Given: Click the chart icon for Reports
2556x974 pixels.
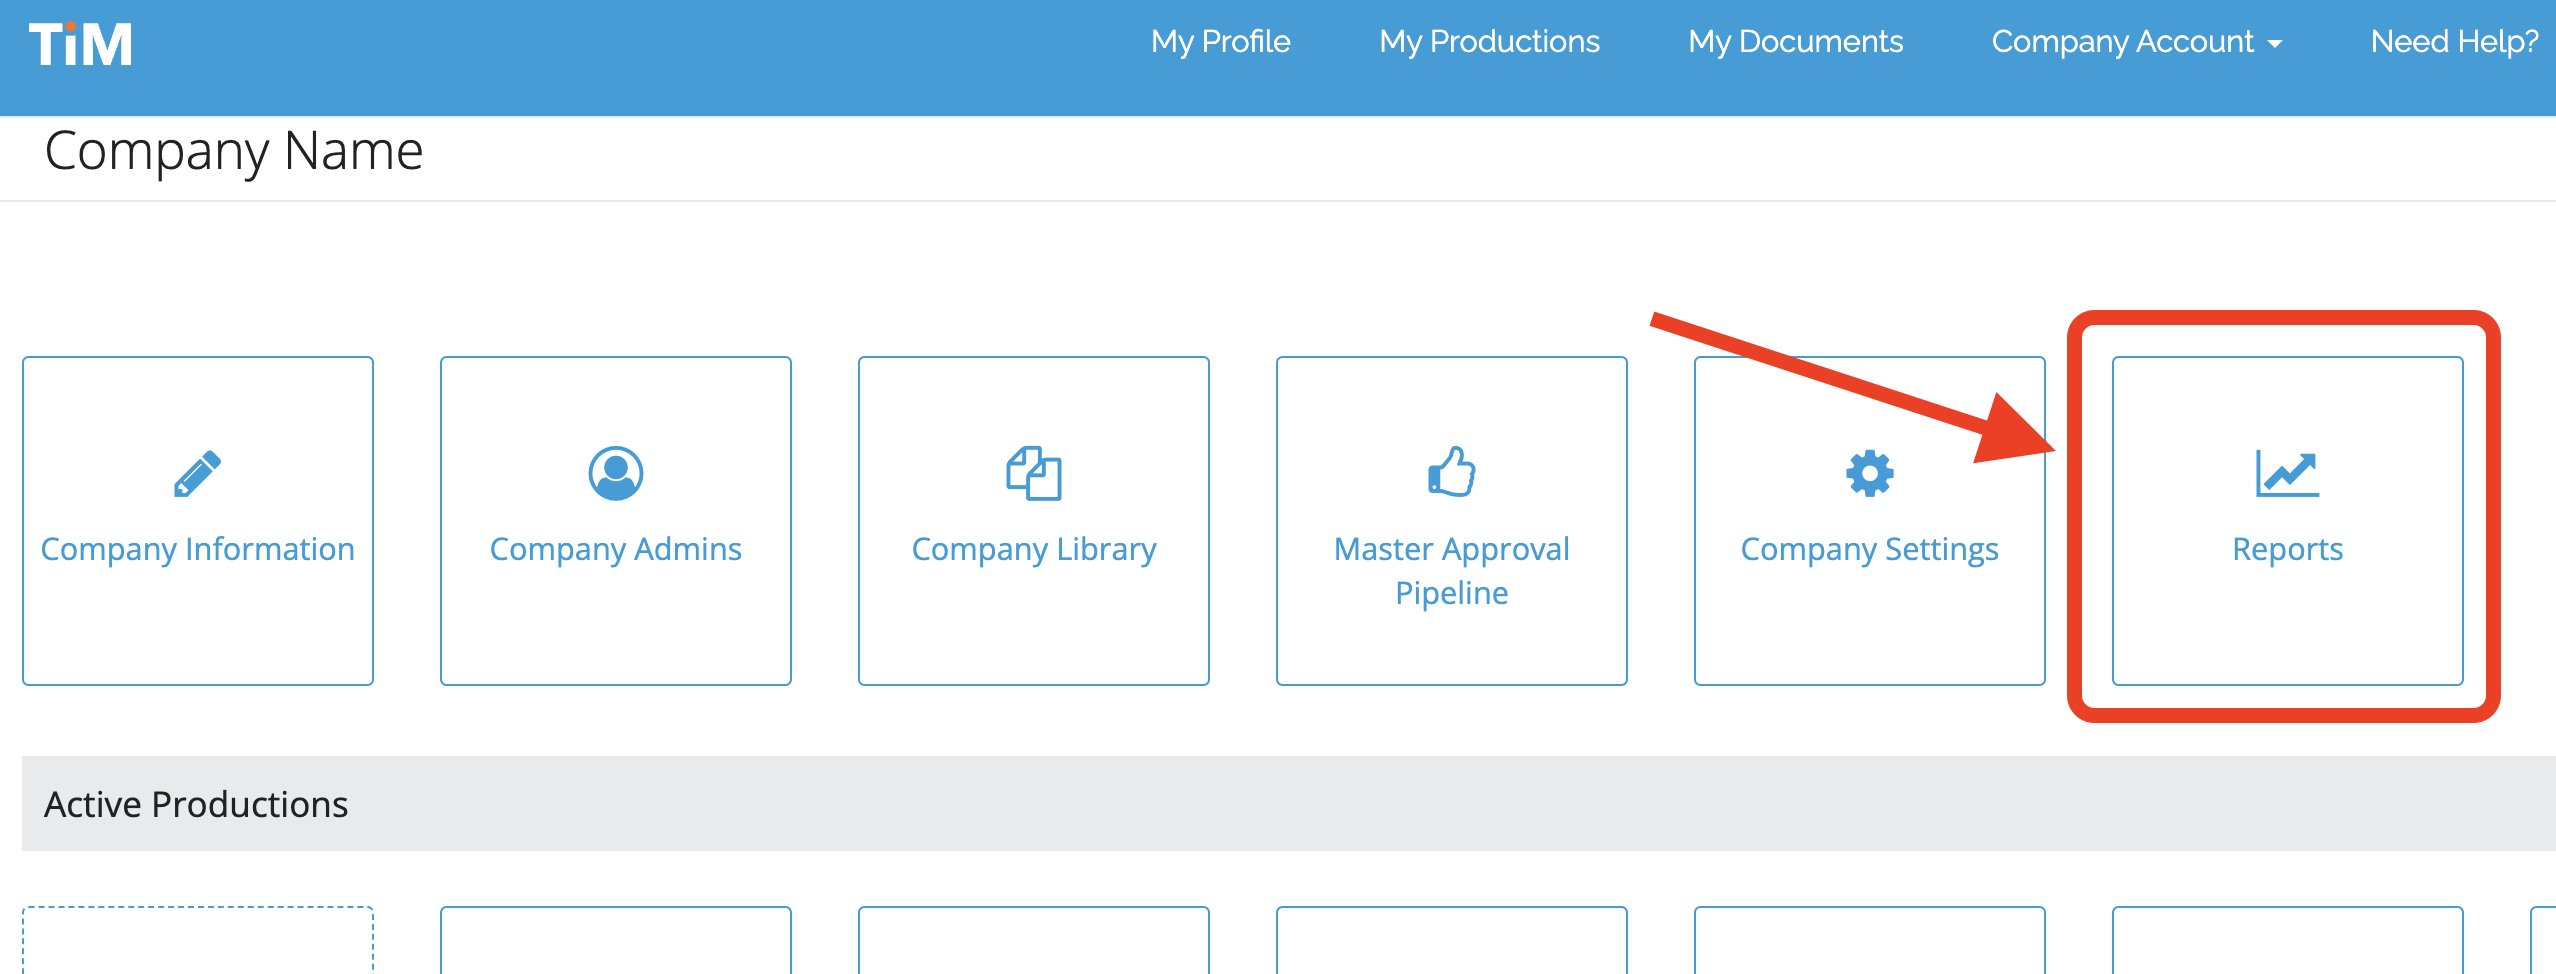Looking at the screenshot, I should pyautogui.click(x=2288, y=473).
